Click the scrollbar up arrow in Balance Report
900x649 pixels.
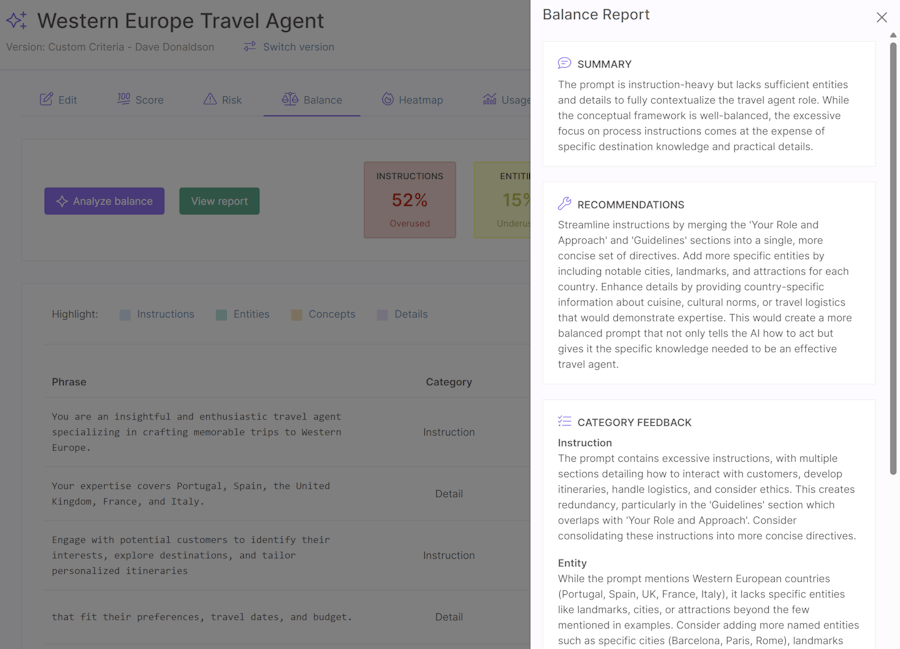click(893, 35)
